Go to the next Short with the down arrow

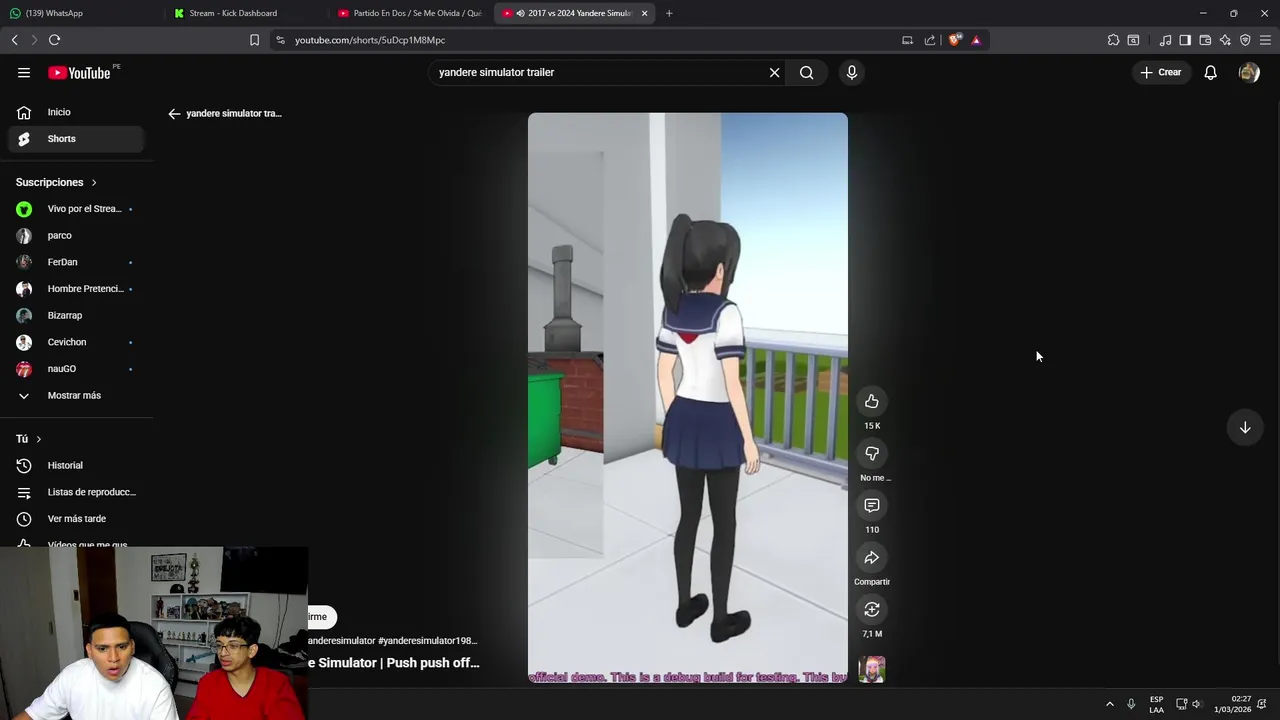1245,428
